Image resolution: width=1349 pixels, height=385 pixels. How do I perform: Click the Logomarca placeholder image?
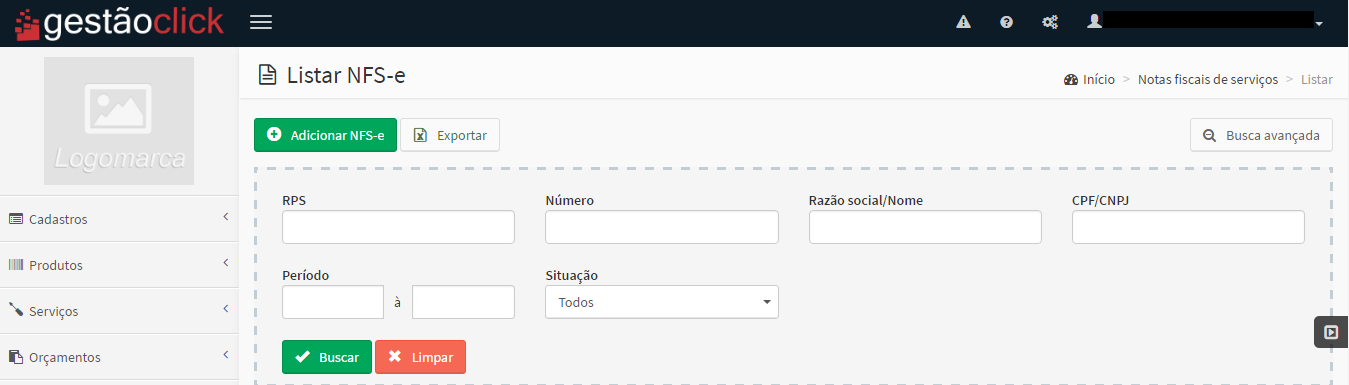click(x=119, y=121)
